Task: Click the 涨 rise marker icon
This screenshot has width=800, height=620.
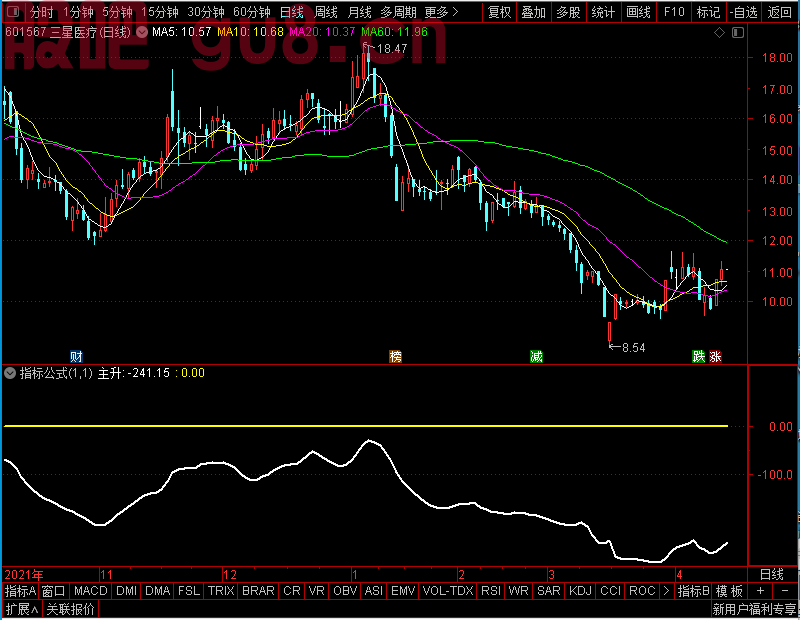Action: [x=715, y=356]
